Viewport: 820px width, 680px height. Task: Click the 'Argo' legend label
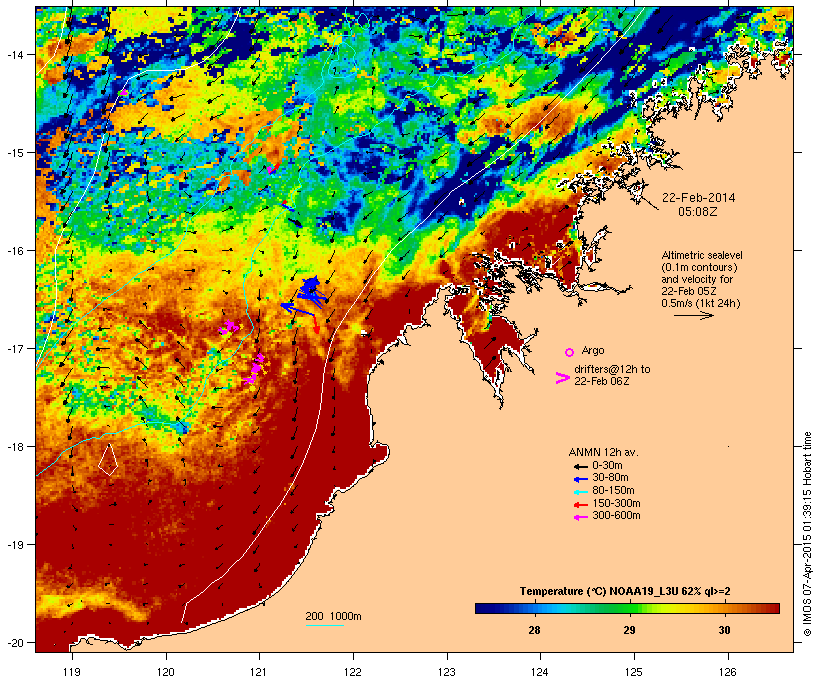point(593,350)
